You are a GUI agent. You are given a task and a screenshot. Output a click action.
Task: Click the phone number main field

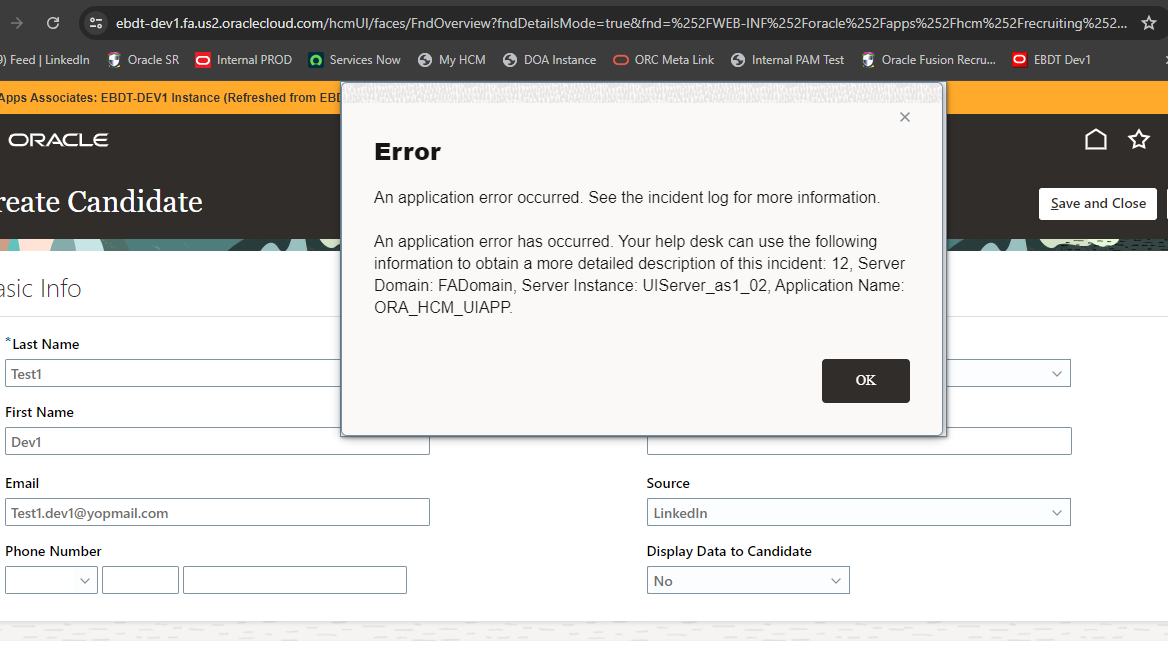295,580
